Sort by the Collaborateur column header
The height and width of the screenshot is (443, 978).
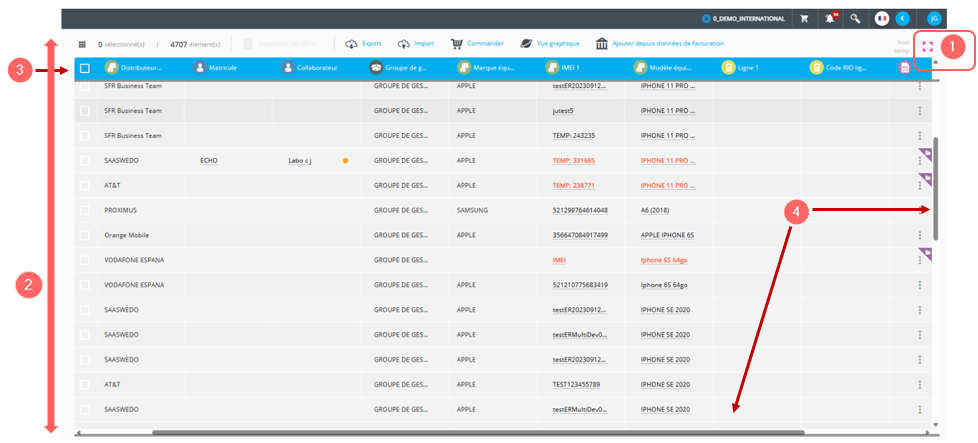[x=311, y=68]
